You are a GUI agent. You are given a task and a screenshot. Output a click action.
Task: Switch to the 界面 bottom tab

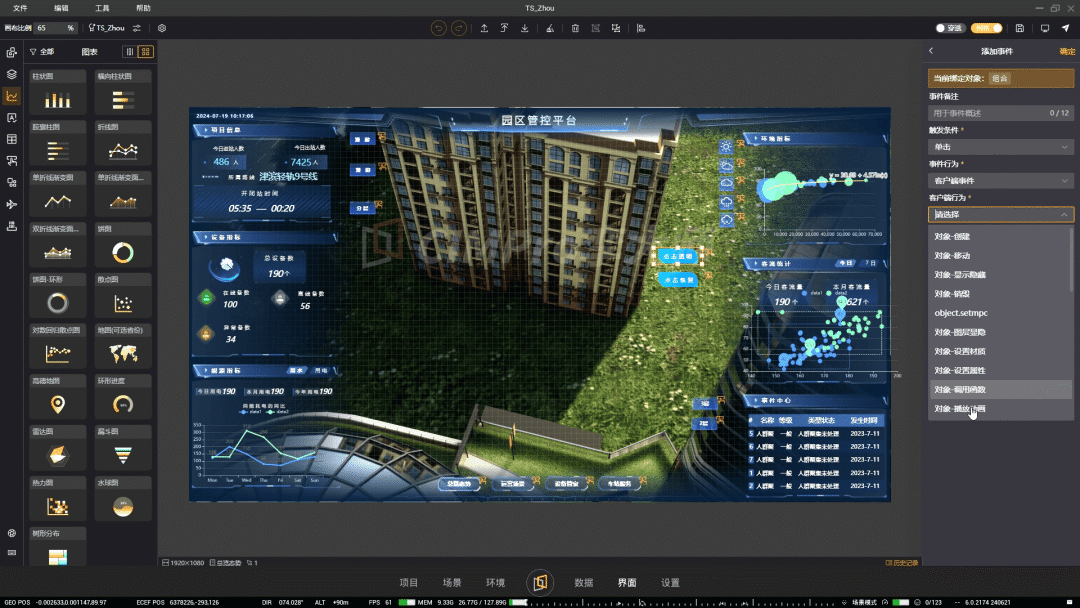[x=627, y=583]
